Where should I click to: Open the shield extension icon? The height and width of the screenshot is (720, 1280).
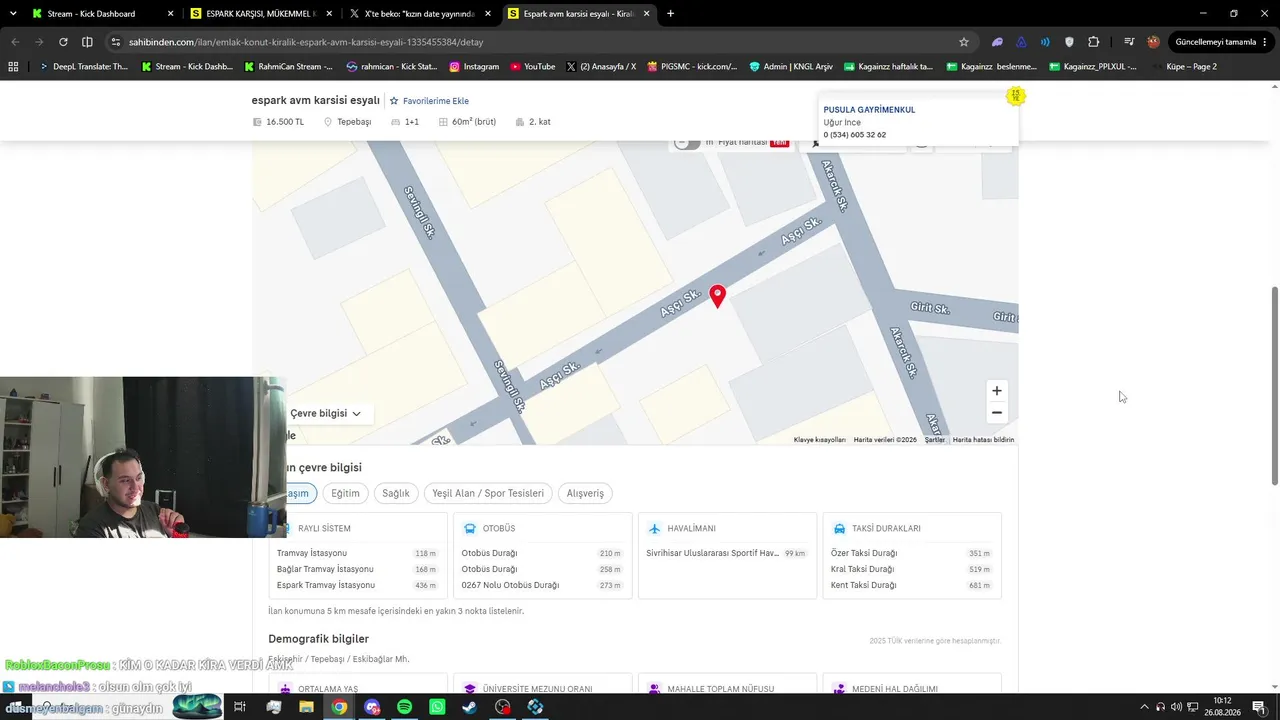[x=1069, y=42]
